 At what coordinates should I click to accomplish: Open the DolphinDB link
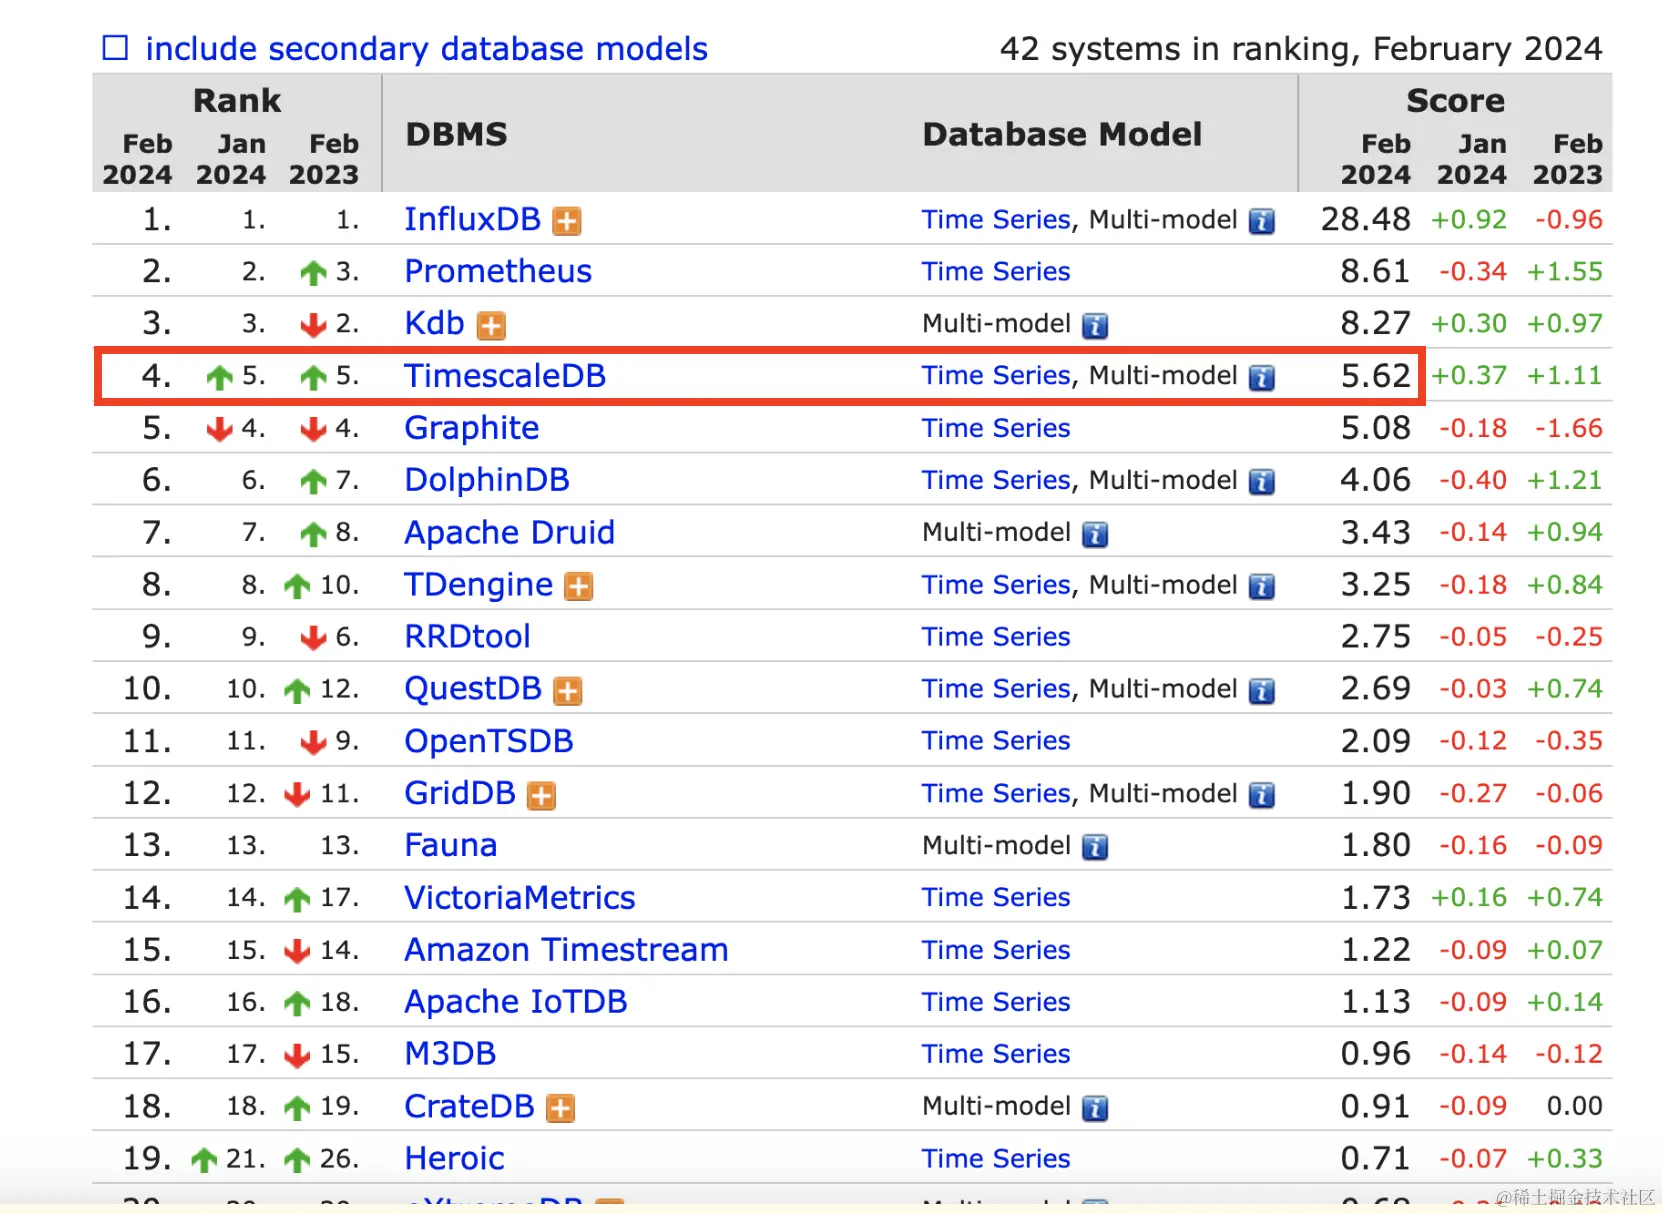point(487,480)
